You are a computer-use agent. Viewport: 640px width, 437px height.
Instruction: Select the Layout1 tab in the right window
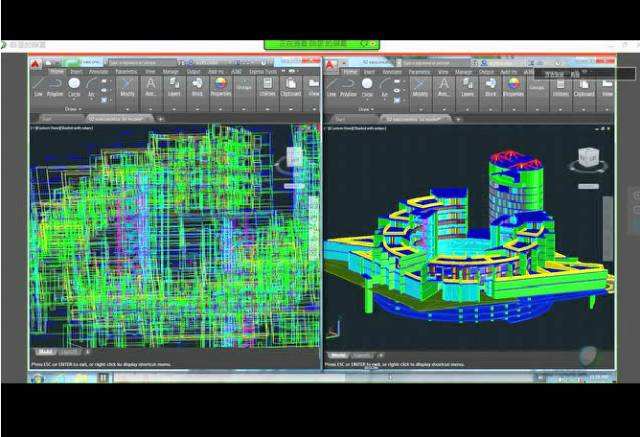click(x=362, y=355)
